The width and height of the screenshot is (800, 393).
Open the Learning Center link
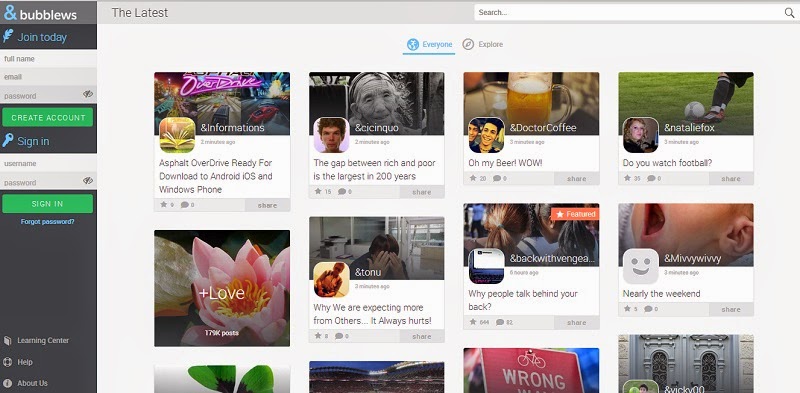pos(43,340)
